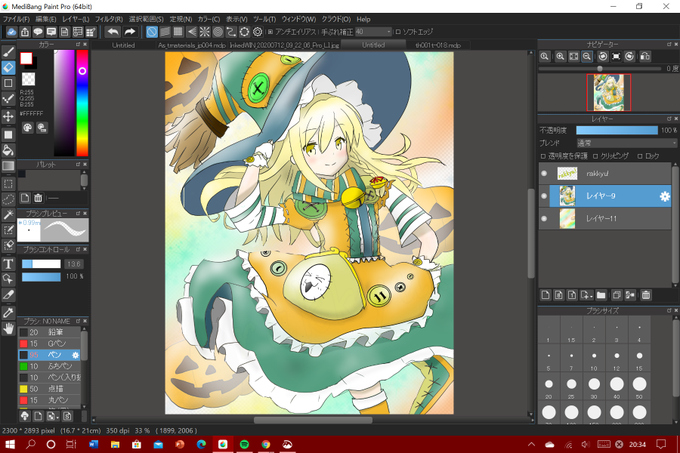The height and width of the screenshot is (453, 680).
Task: Click flip view icon in Navigator
Action: click(645, 56)
